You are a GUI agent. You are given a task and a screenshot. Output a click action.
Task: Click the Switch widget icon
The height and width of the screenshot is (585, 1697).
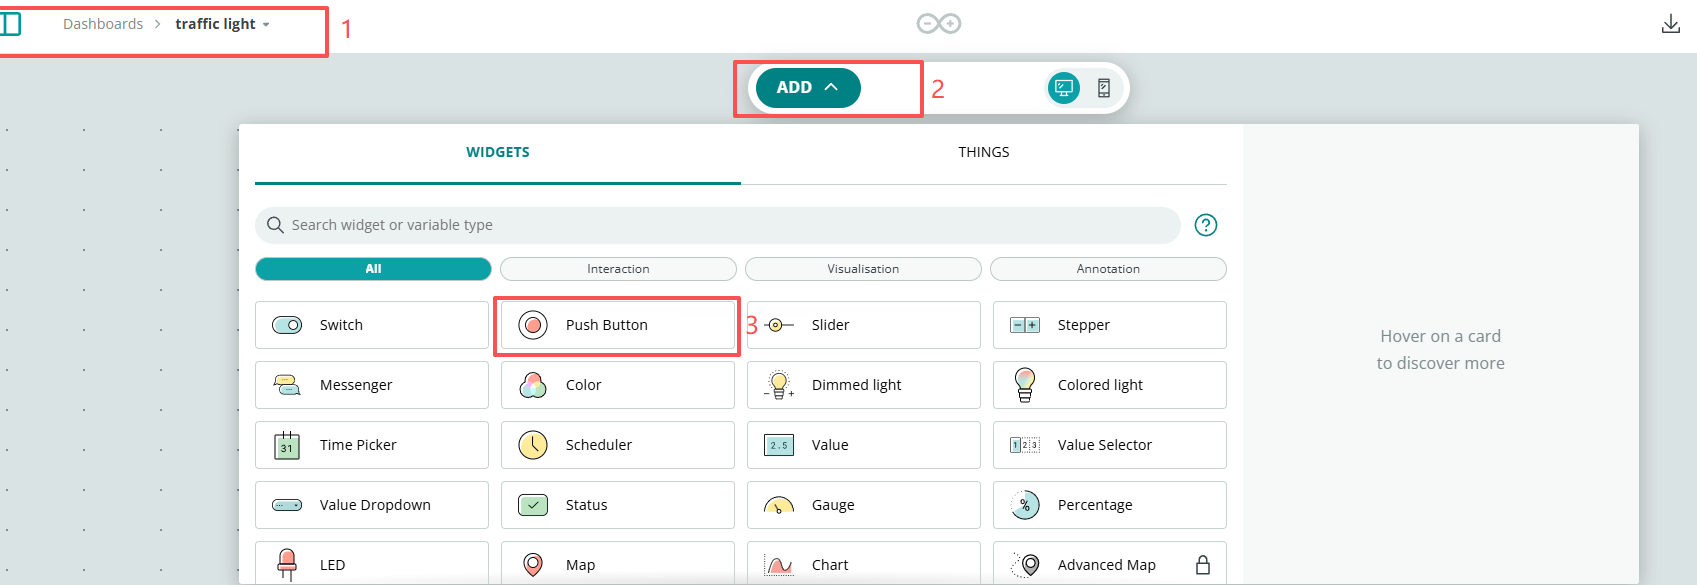coord(287,325)
